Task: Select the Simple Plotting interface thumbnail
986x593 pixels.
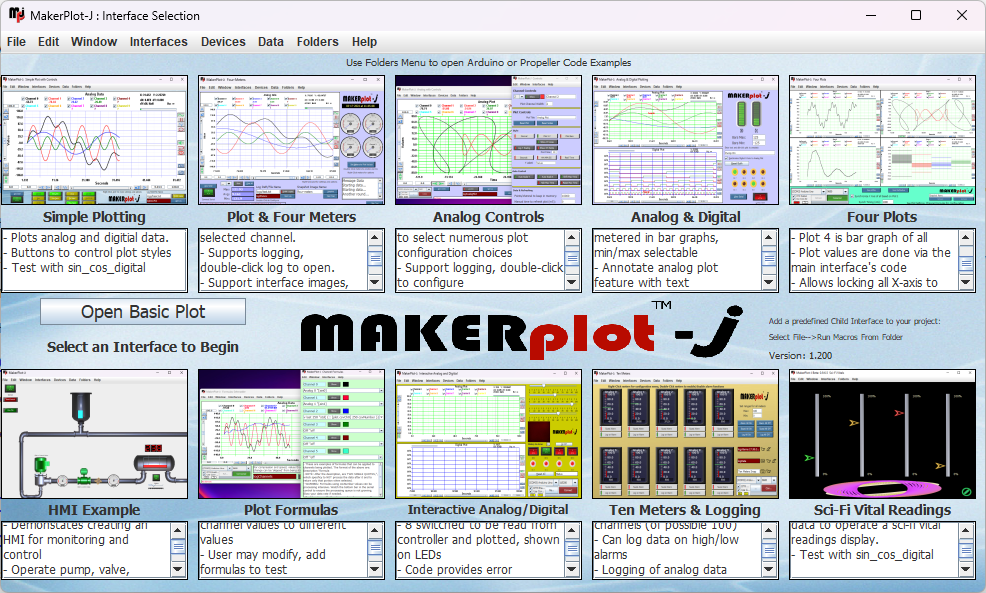Action: tap(94, 140)
